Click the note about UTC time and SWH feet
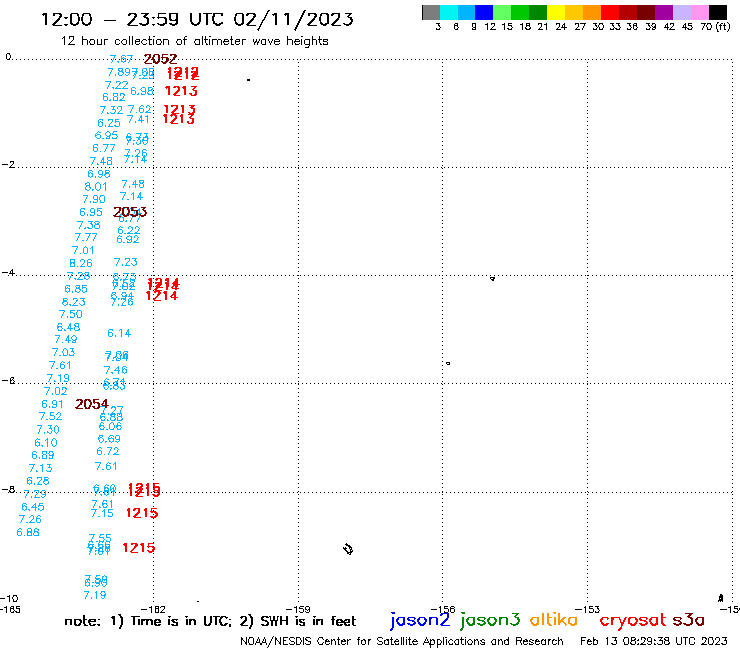This screenshot has width=740, height=650. [x=210, y=621]
